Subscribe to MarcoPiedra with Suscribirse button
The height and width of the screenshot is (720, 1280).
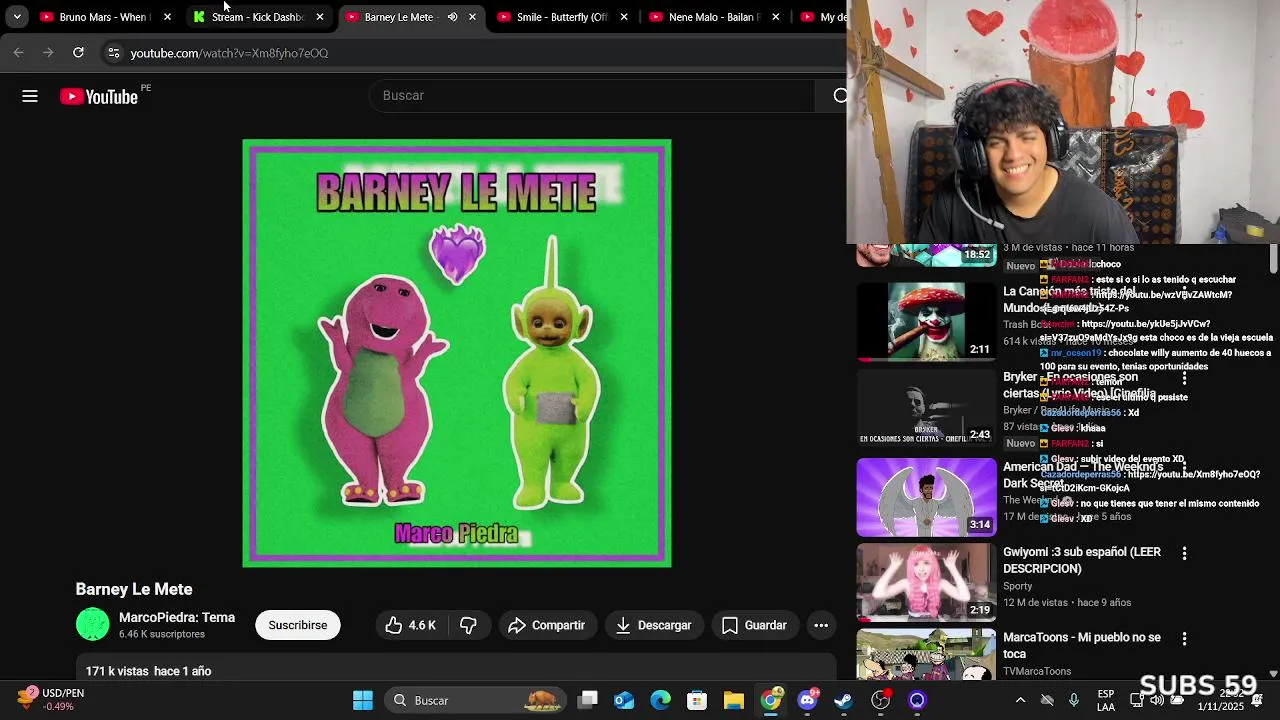coord(298,625)
